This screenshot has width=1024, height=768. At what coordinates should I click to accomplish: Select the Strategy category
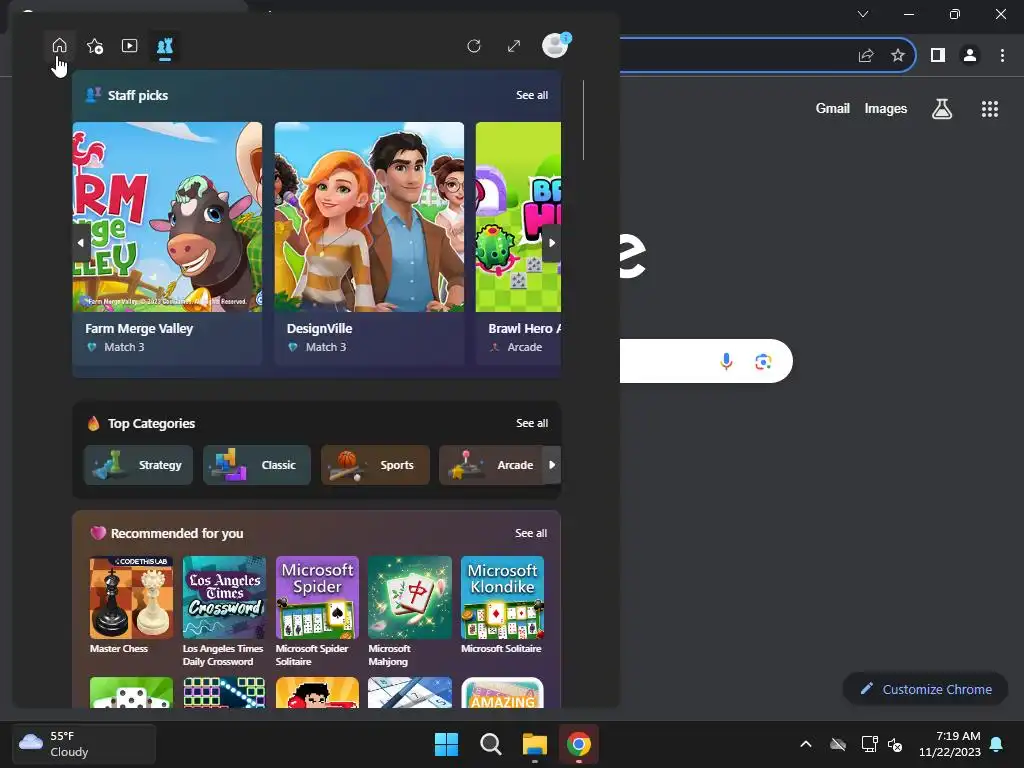click(138, 465)
